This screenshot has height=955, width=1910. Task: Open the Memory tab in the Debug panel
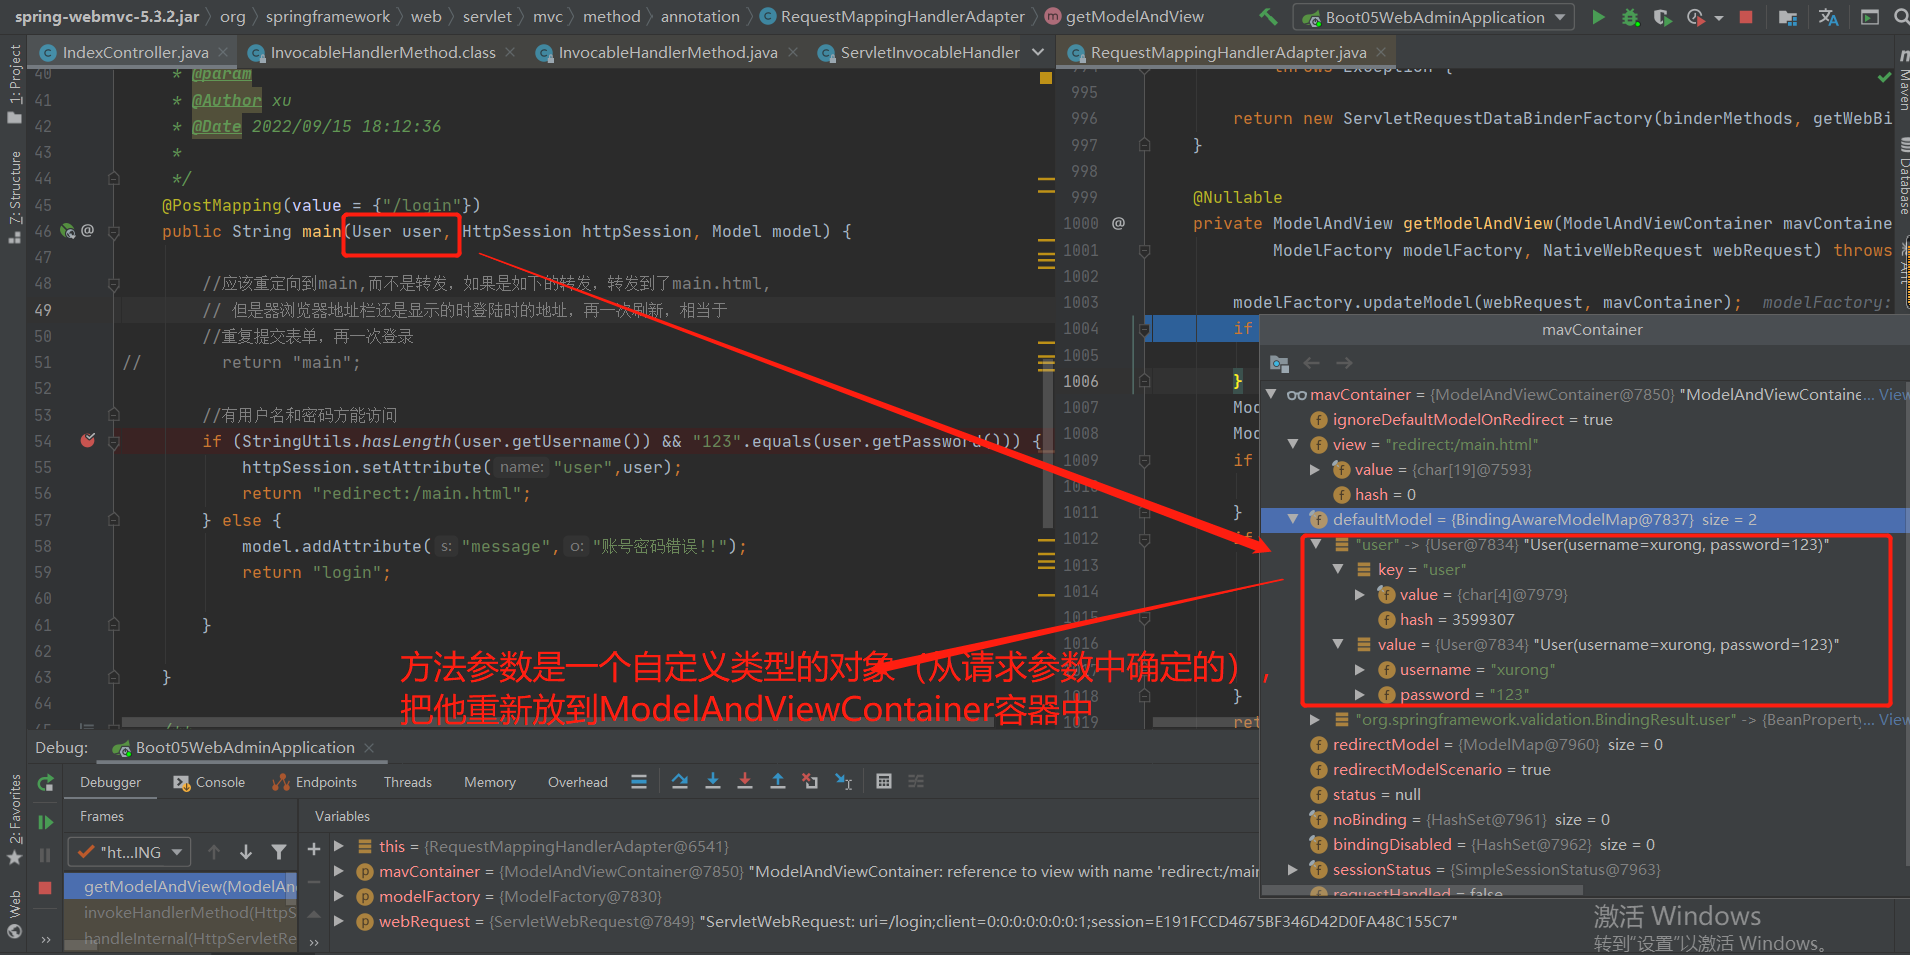point(490,782)
